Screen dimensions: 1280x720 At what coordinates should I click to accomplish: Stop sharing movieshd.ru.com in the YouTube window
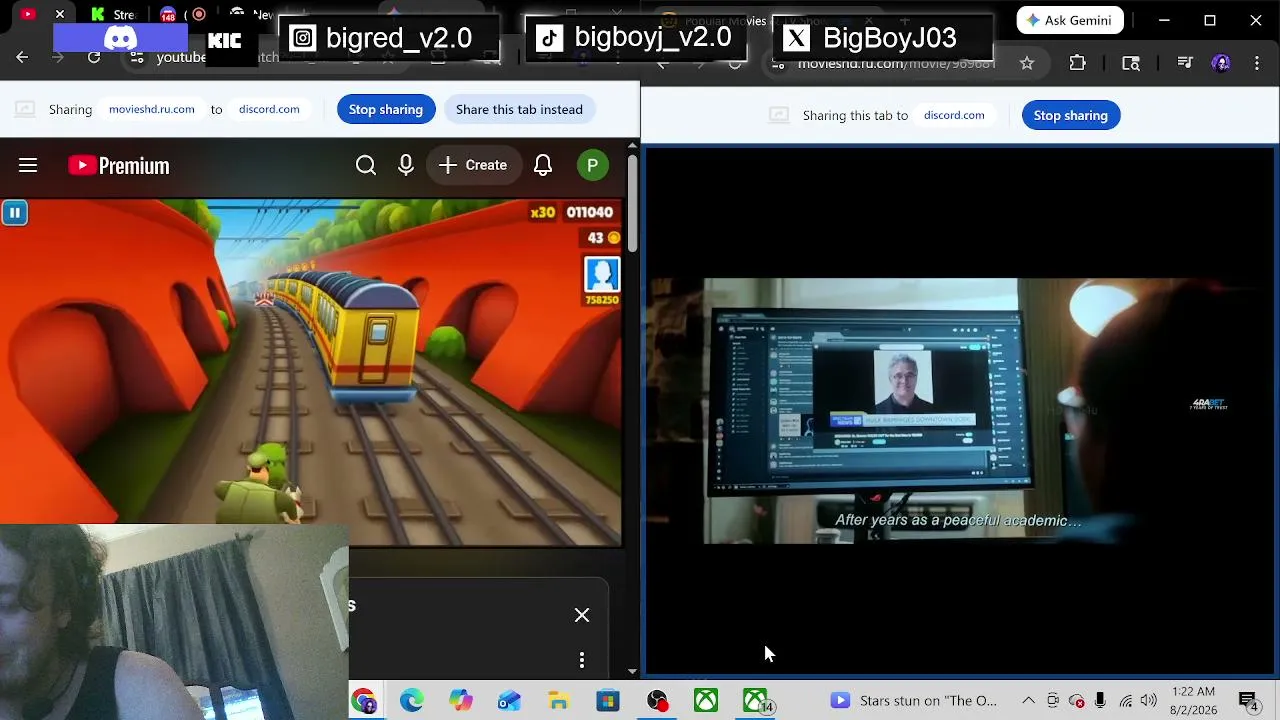[386, 109]
